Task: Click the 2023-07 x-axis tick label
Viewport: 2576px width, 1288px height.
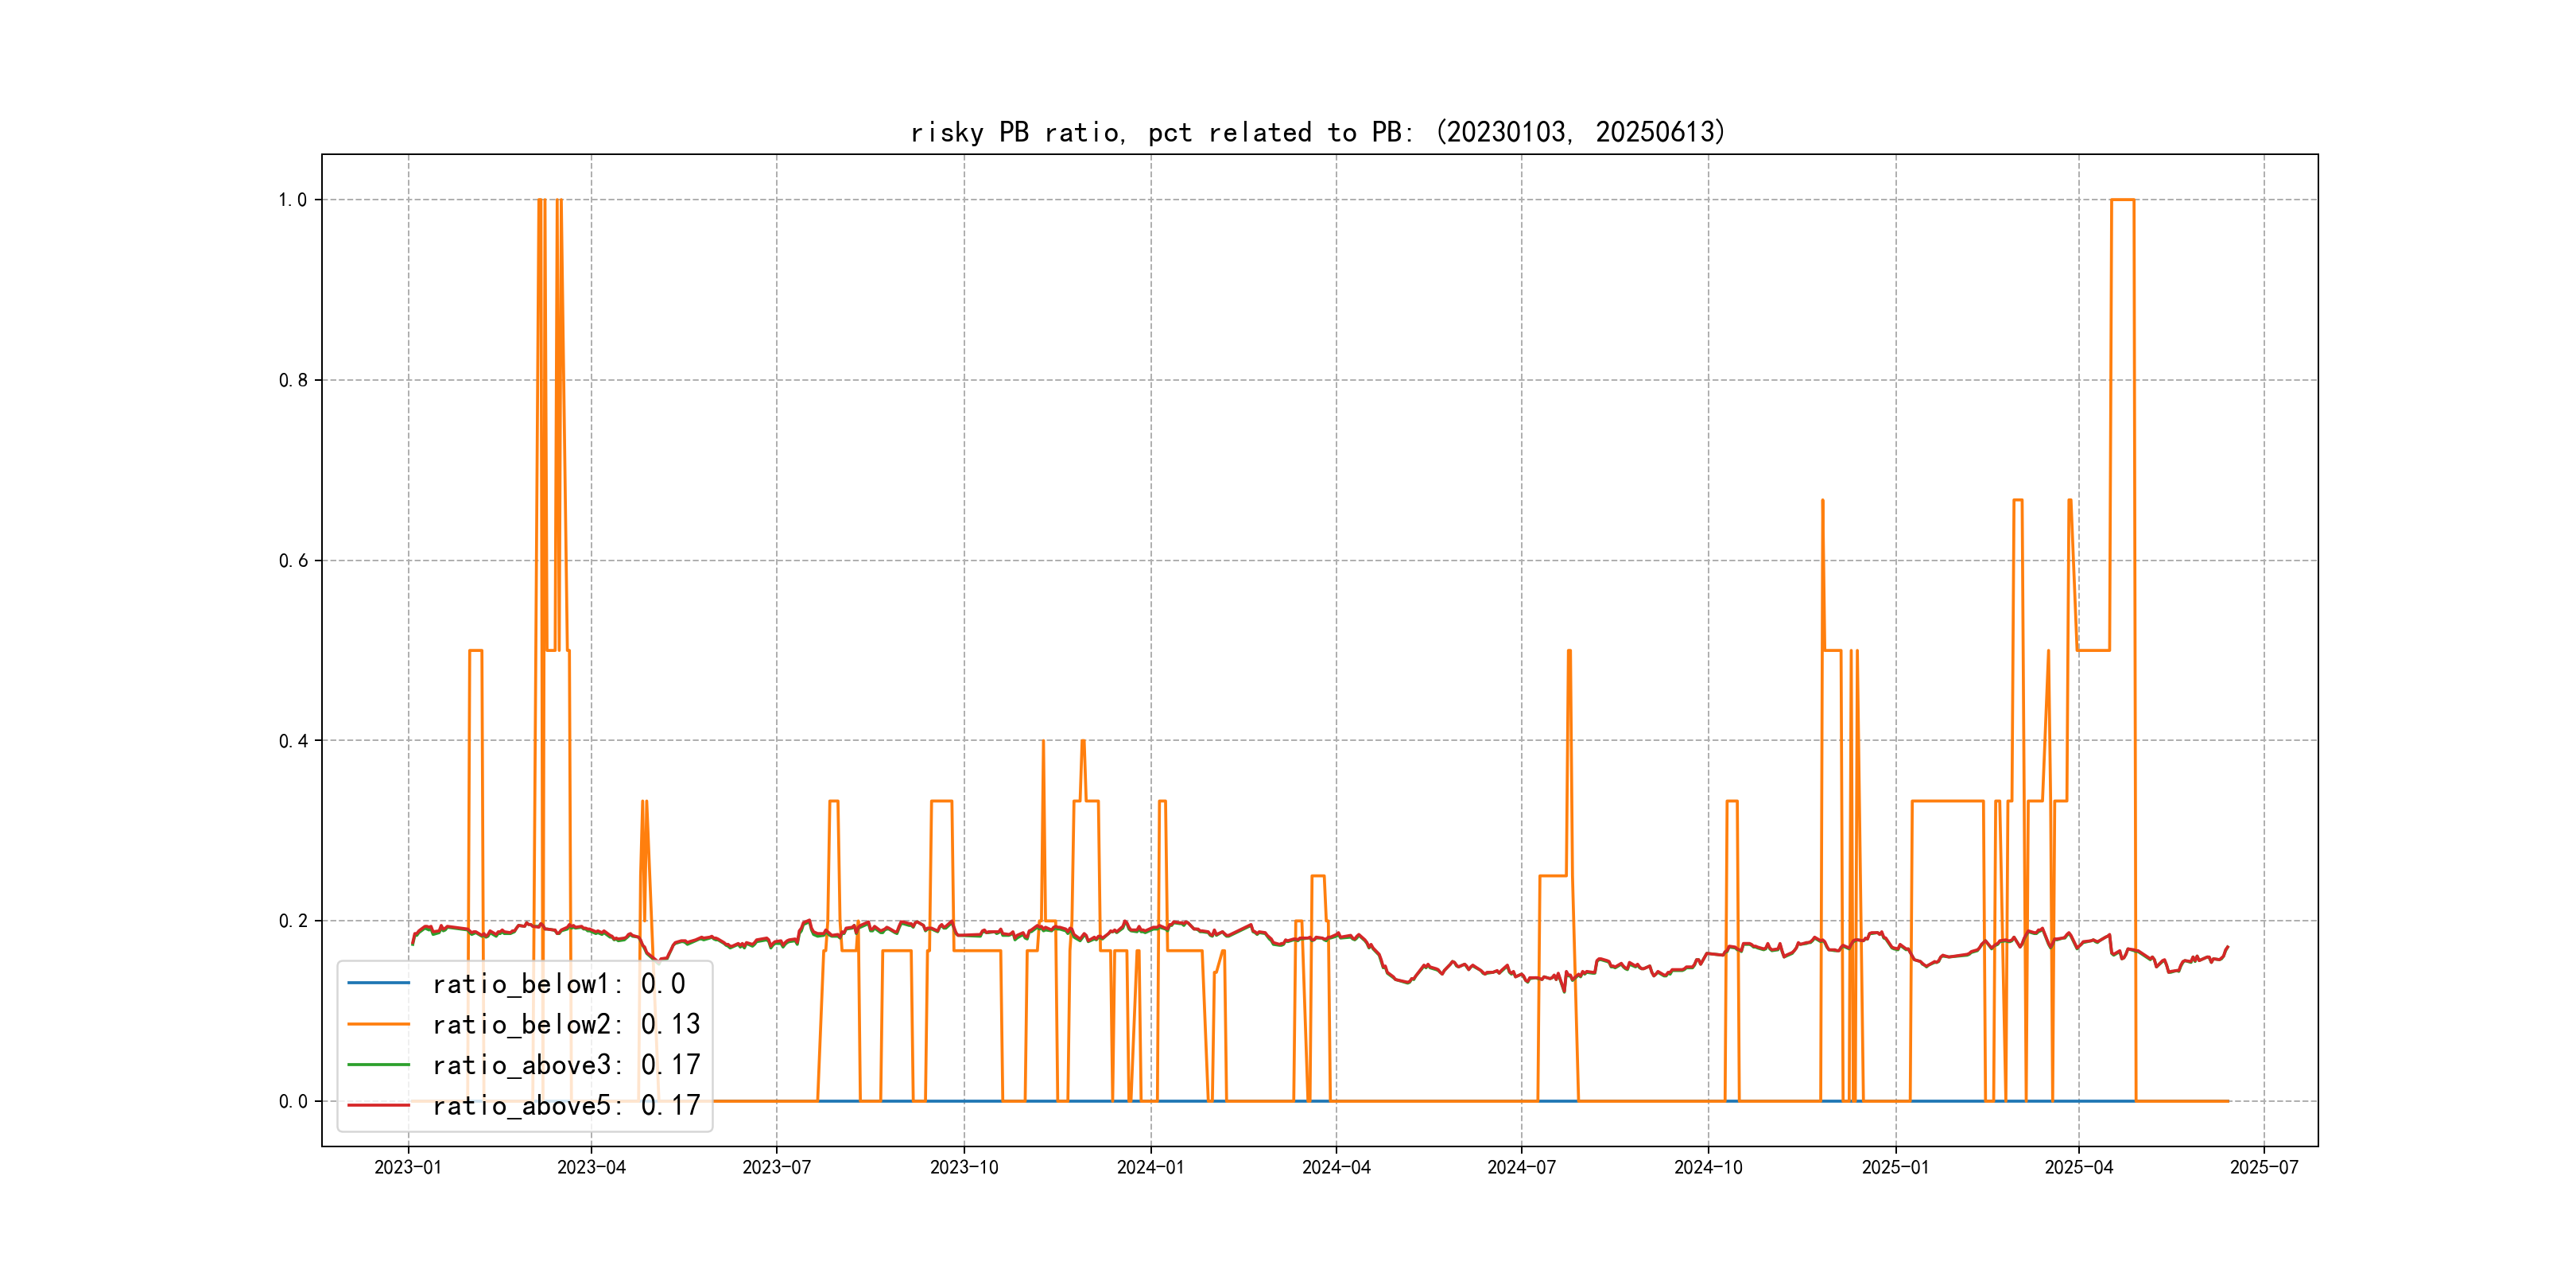Action: coord(776,1167)
